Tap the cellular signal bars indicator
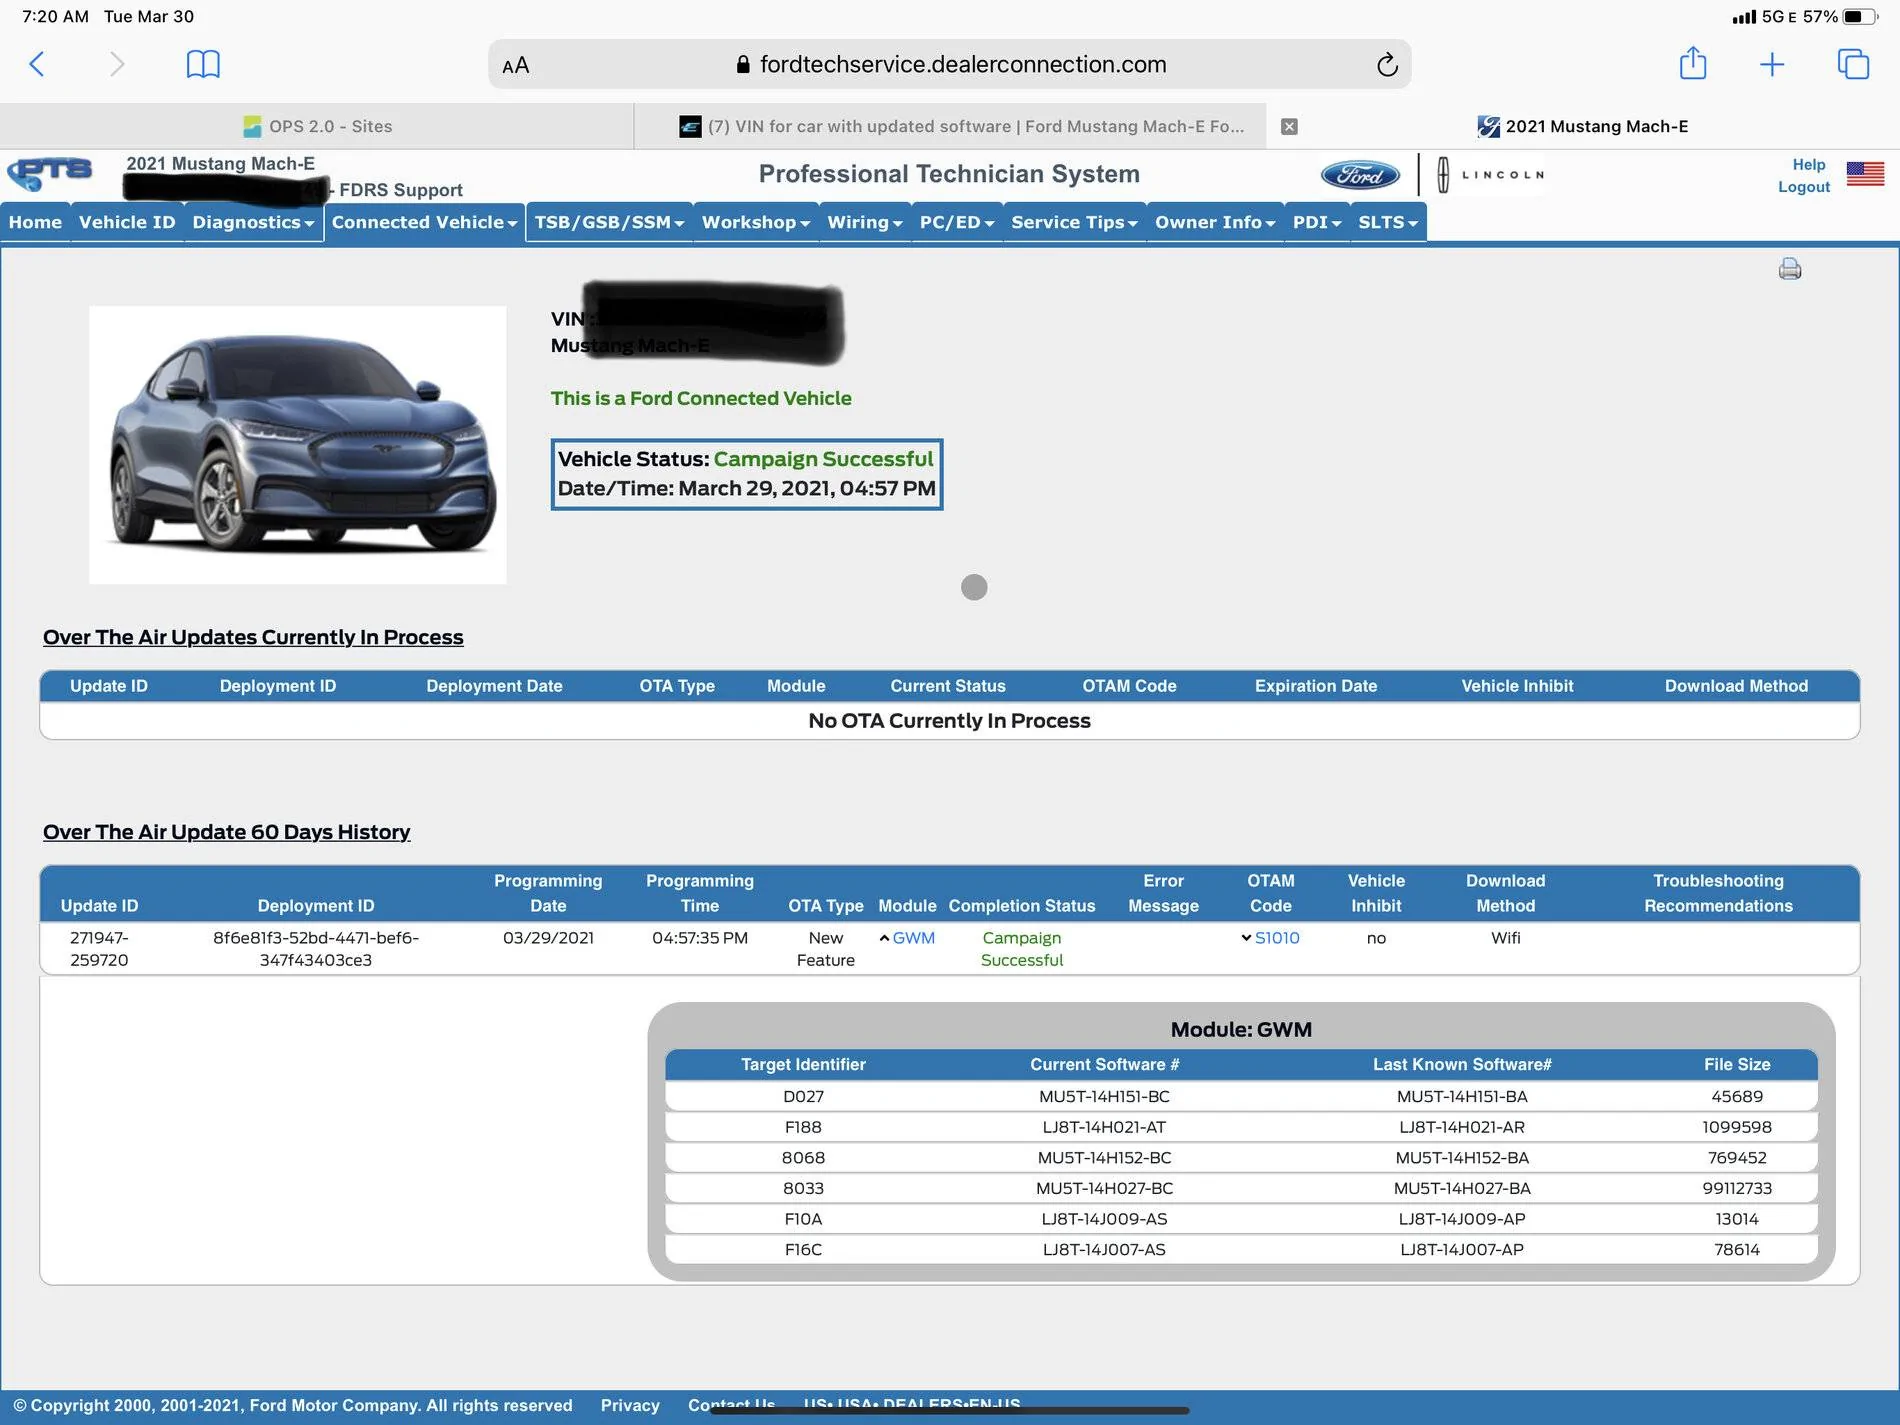This screenshot has height=1425, width=1900. coord(1744,17)
